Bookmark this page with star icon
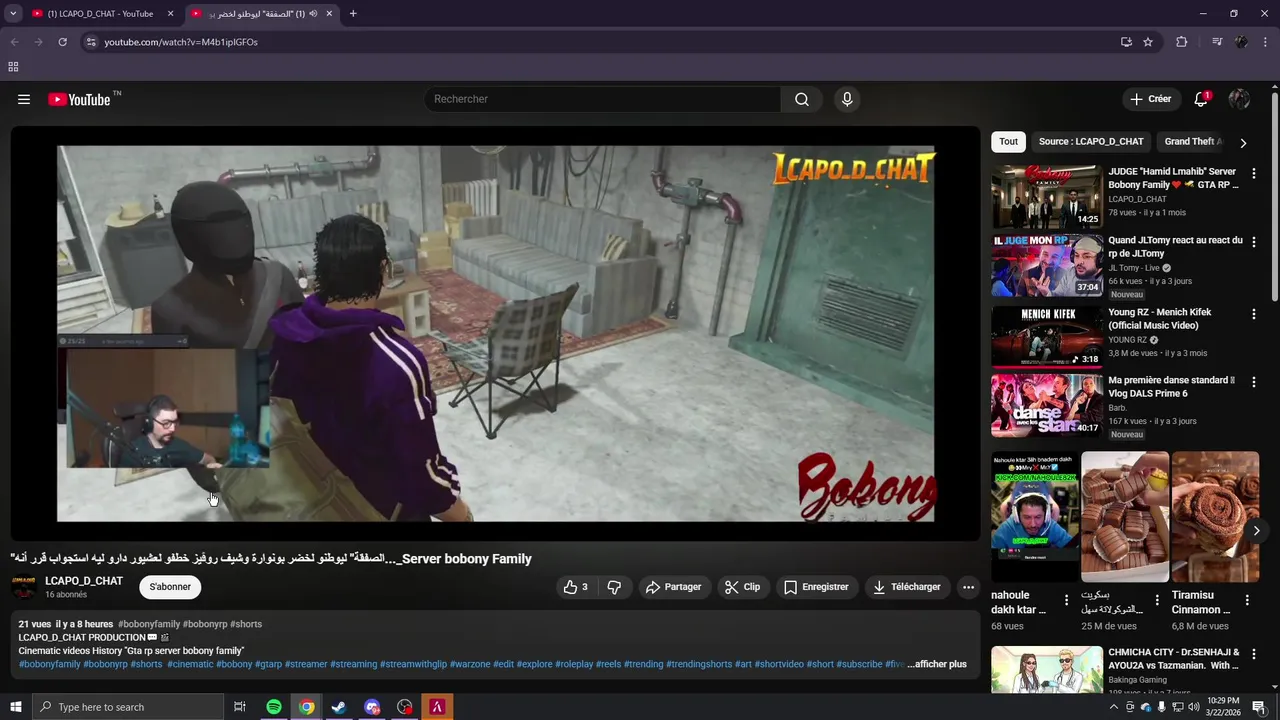The width and height of the screenshot is (1280, 720). tap(1148, 42)
